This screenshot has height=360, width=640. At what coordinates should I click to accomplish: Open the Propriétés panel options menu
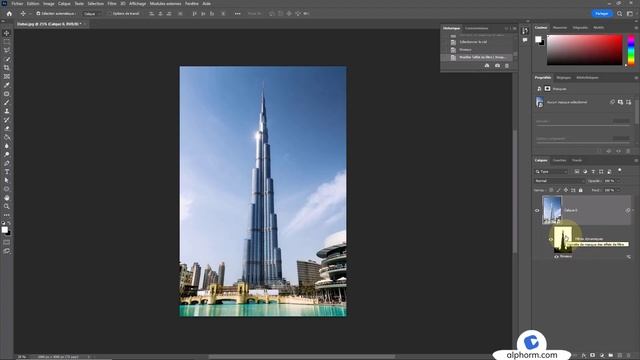[x=636, y=78]
